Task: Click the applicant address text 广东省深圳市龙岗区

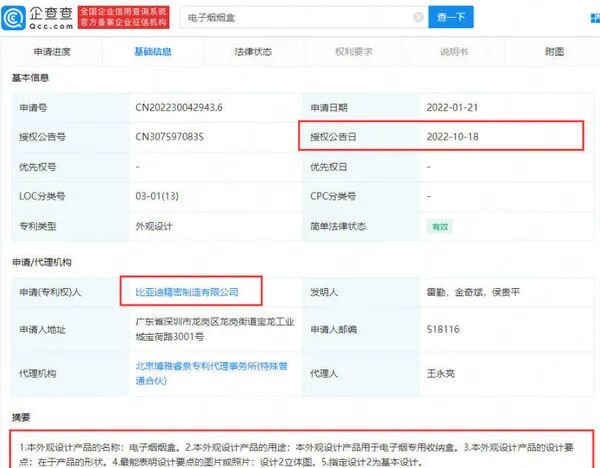Action: pyautogui.click(x=215, y=329)
